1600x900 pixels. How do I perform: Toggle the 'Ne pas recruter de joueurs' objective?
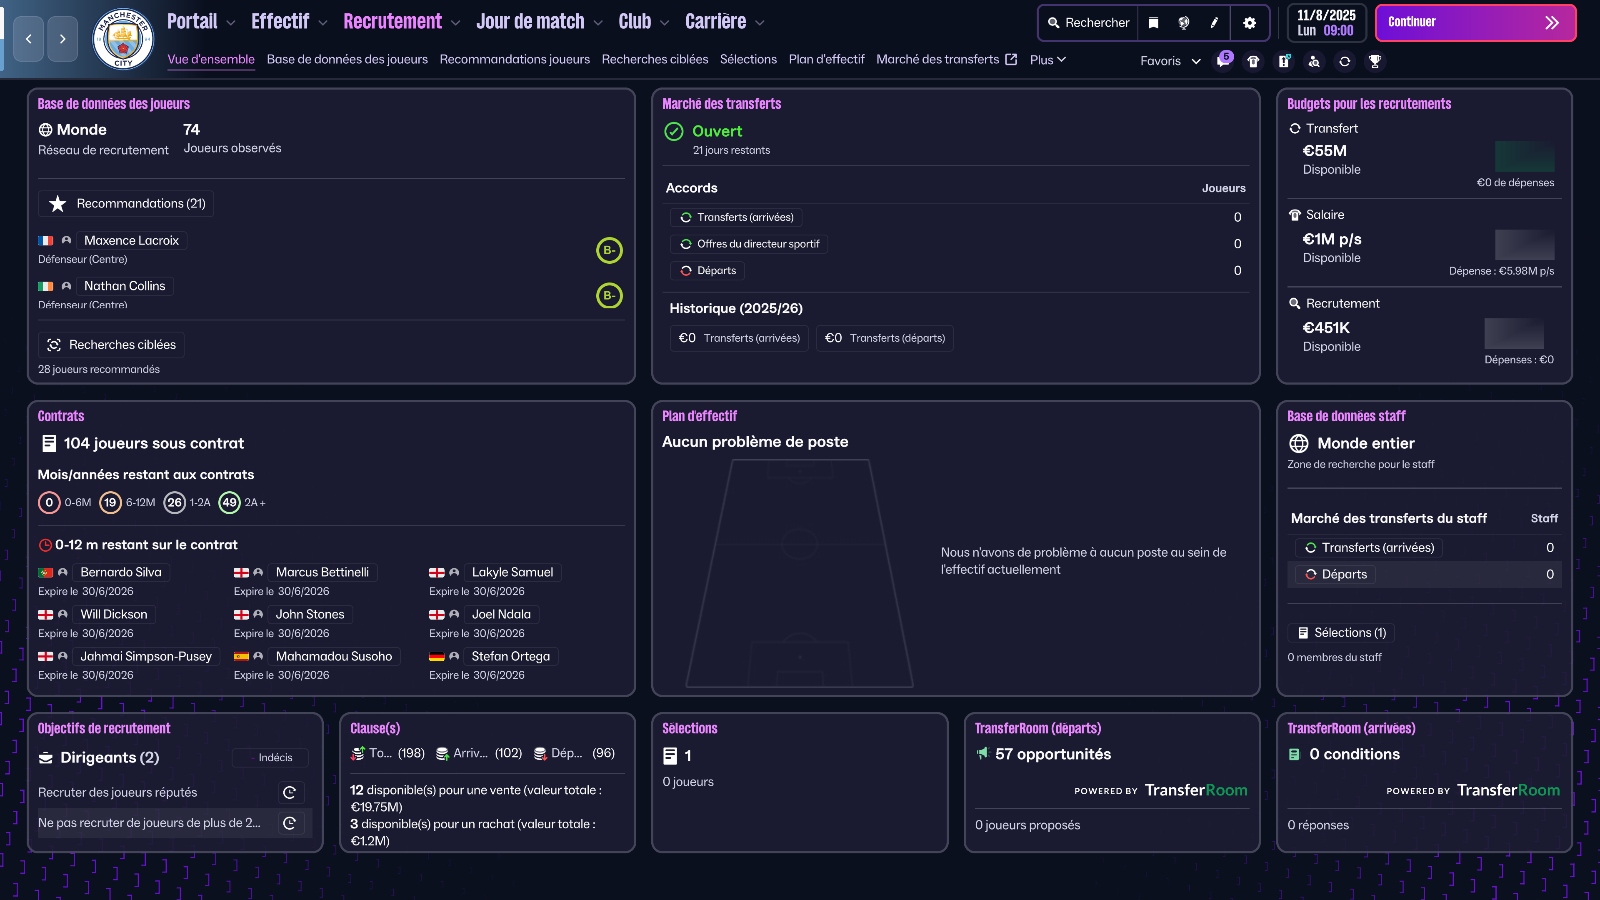coord(291,824)
